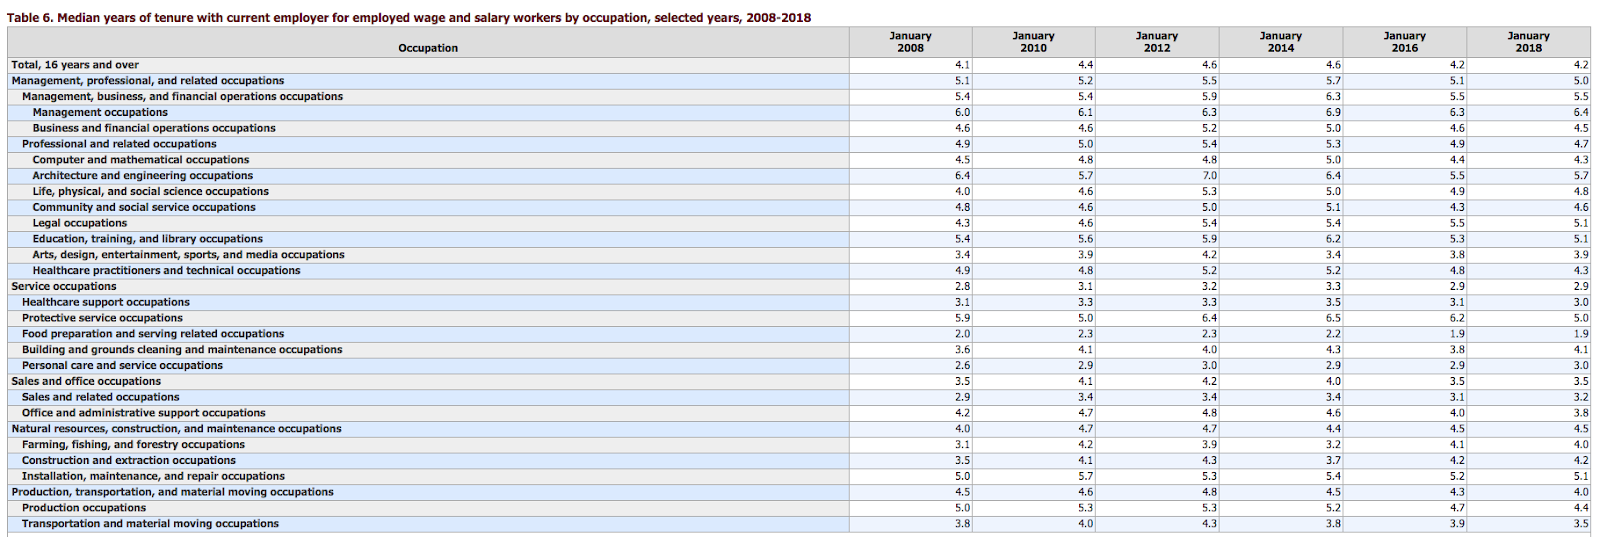Select the 'Service occupations' row label
This screenshot has height=537, width=1600.
64,287
